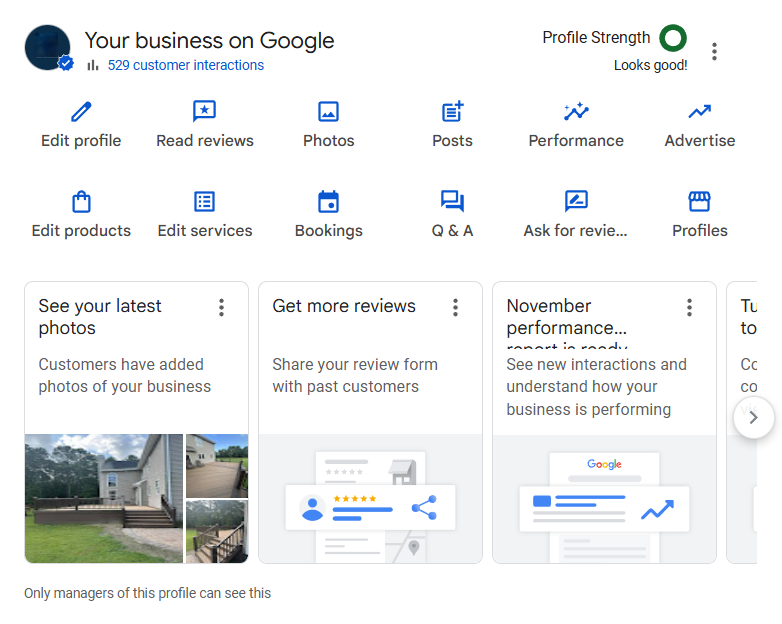Click the Edit products label

81,231
